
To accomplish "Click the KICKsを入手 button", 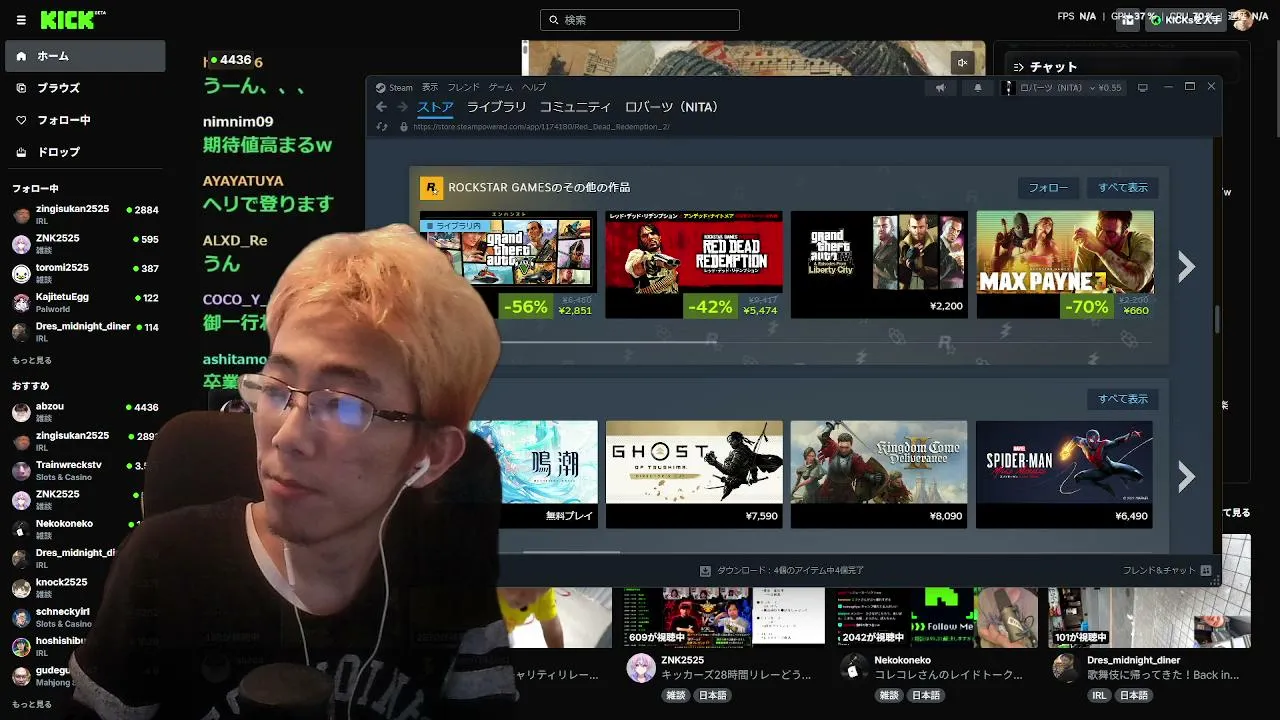I will tap(1186, 20).
